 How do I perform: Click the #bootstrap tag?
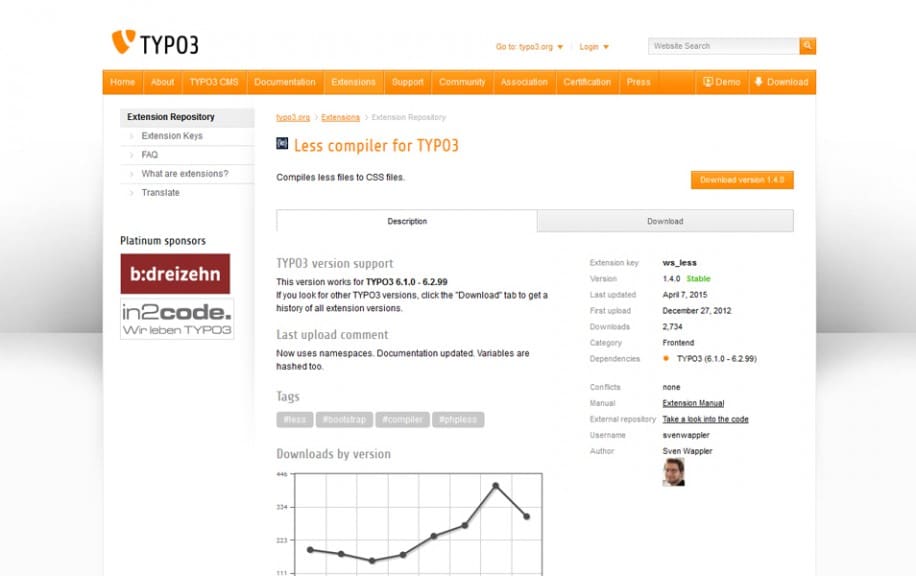pyautogui.click(x=346, y=420)
